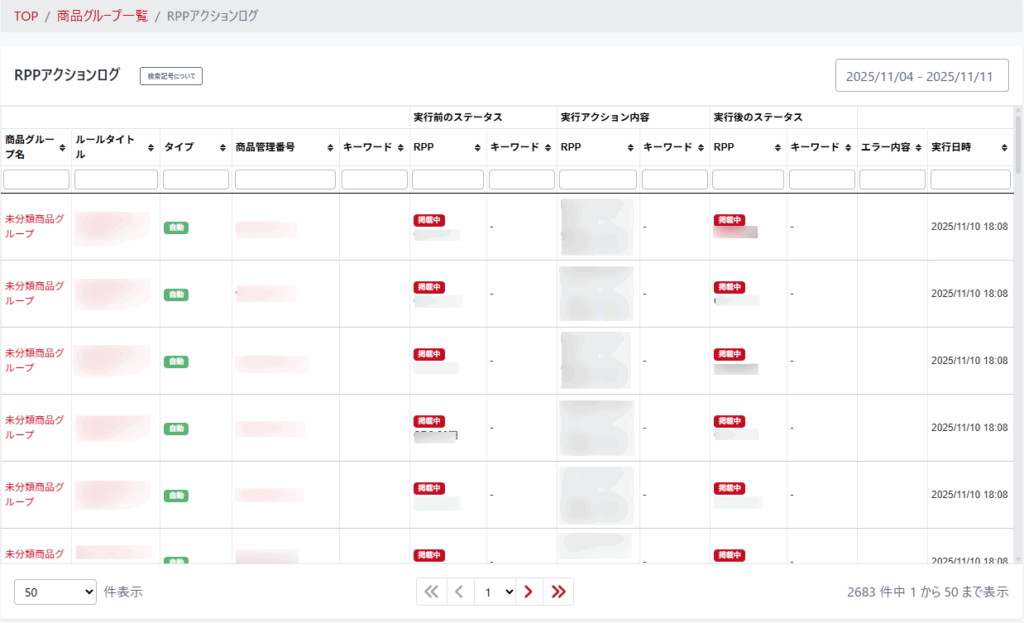This screenshot has width=1024, height=623.
Task: Click the table vertical scrollbar
Action: pos(1018,300)
